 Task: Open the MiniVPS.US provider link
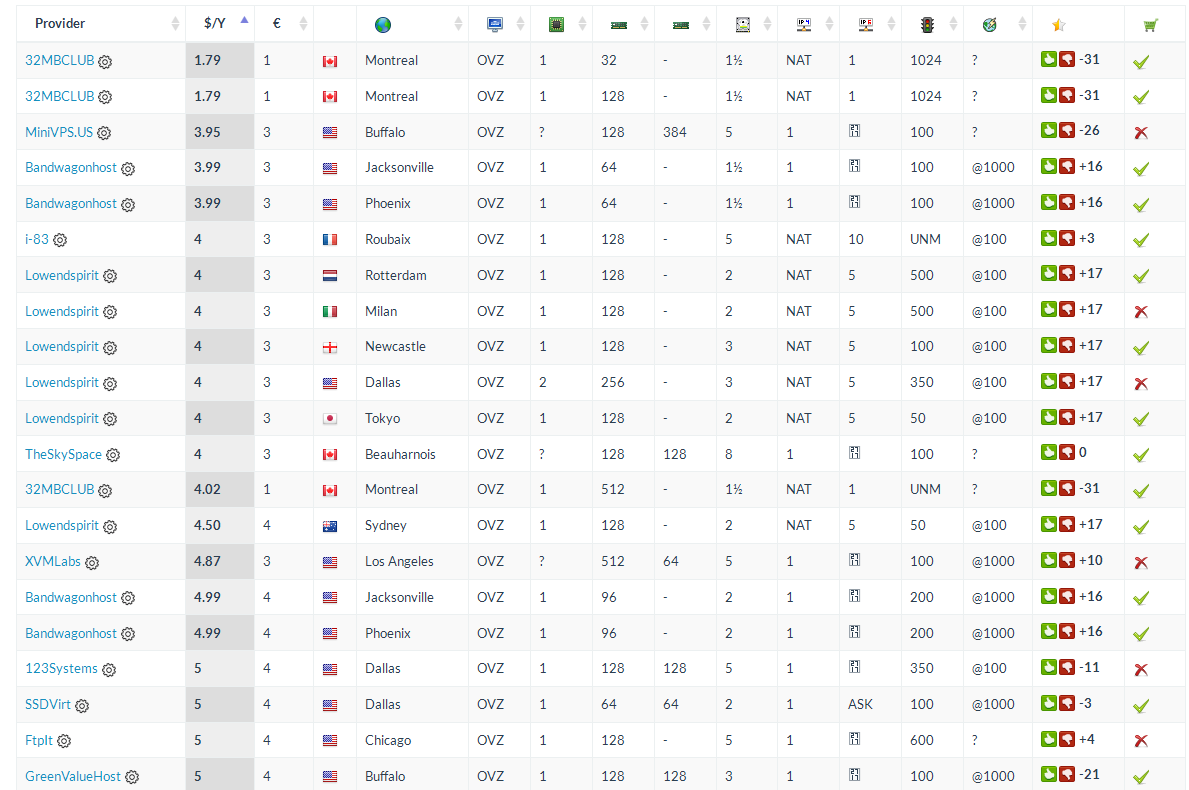58,132
